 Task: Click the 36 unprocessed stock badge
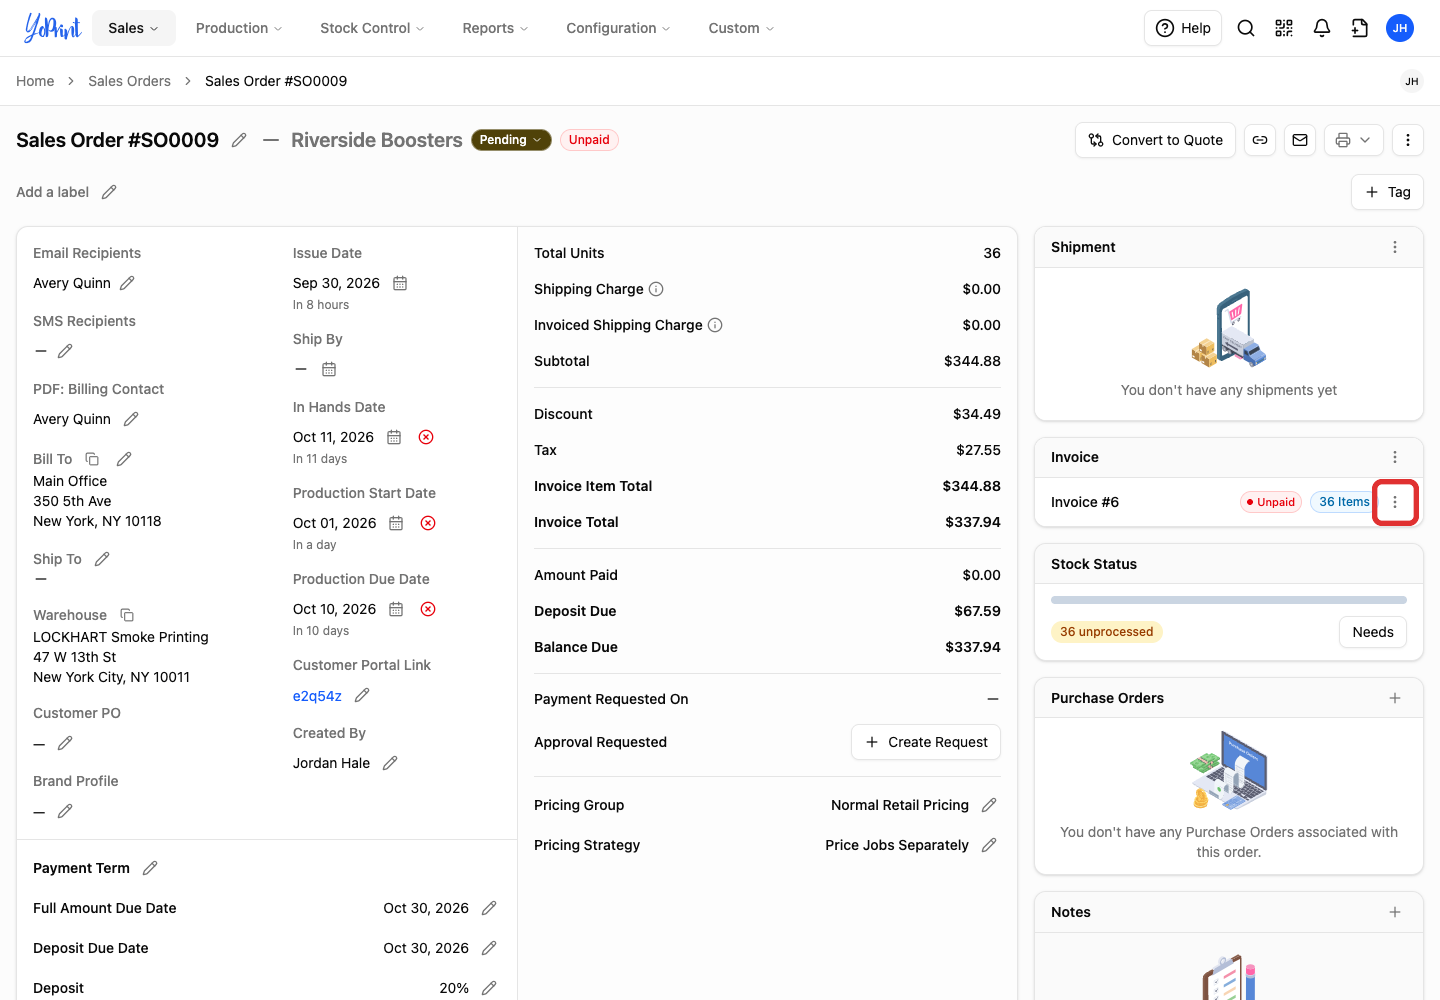click(x=1107, y=632)
